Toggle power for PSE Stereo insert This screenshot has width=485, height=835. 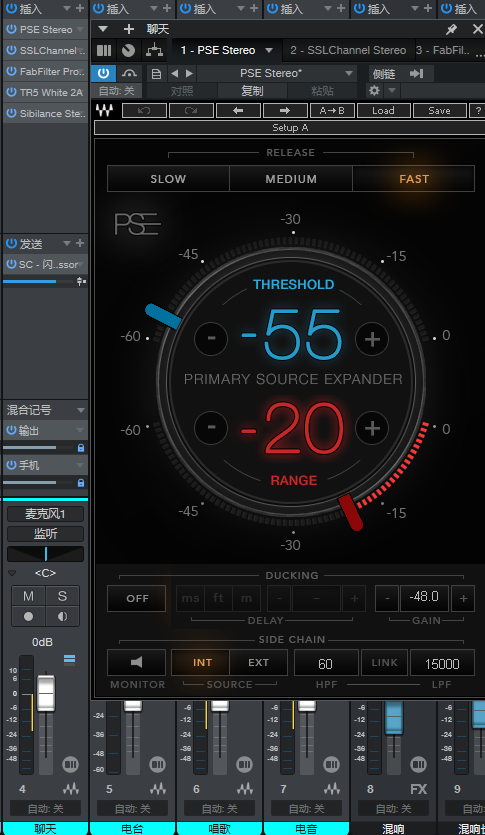coord(11,30)
